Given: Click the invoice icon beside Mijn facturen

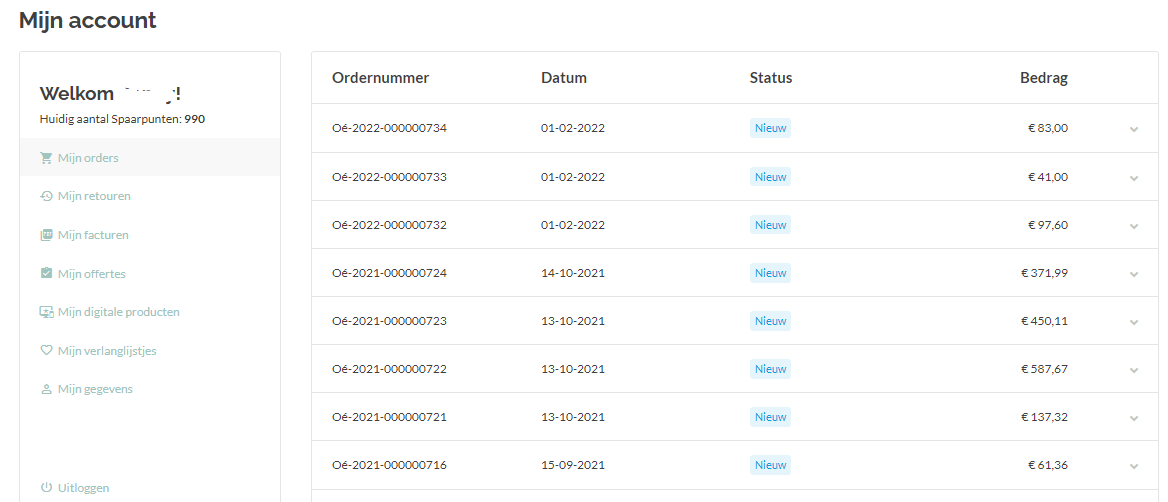Looking at the screenshot, I should (46, 235).
